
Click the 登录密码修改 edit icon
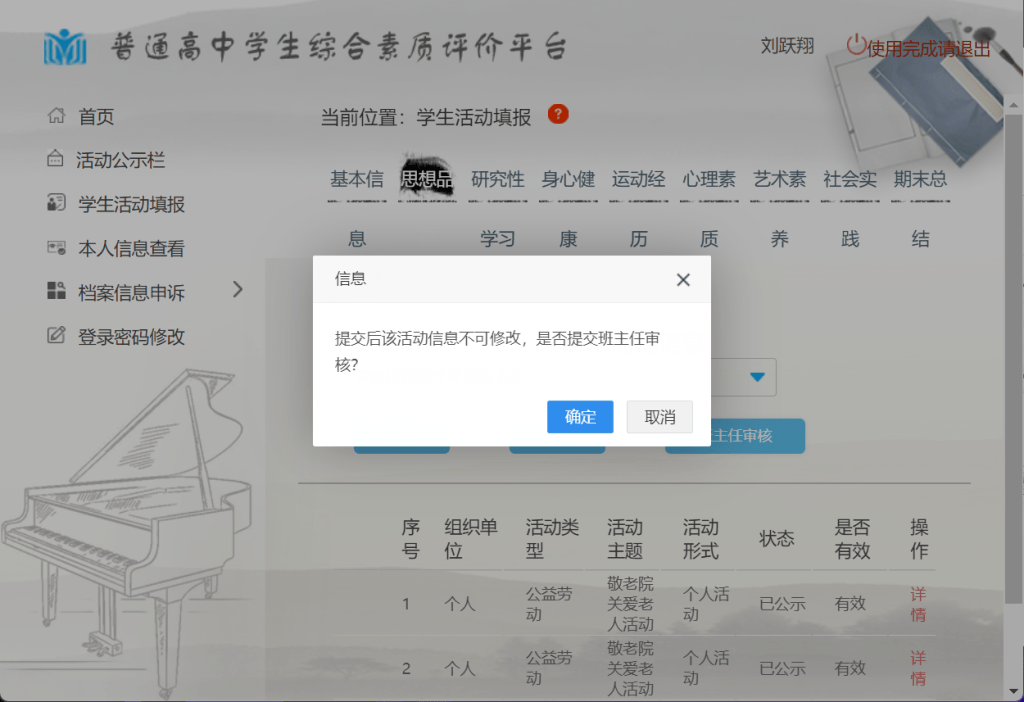56,336
